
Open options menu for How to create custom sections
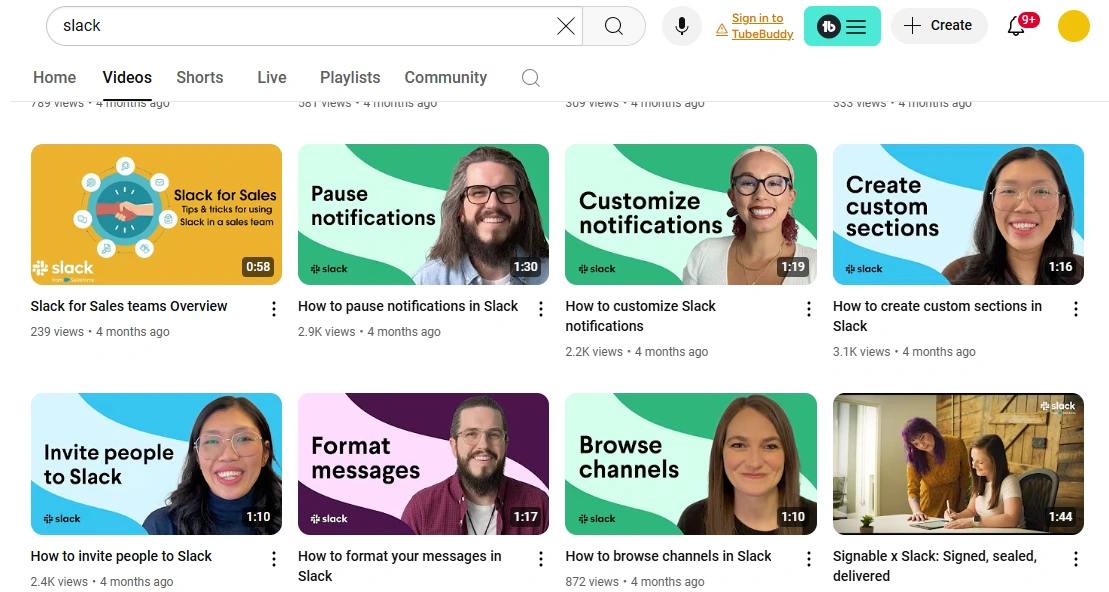tap(1076, 308)
